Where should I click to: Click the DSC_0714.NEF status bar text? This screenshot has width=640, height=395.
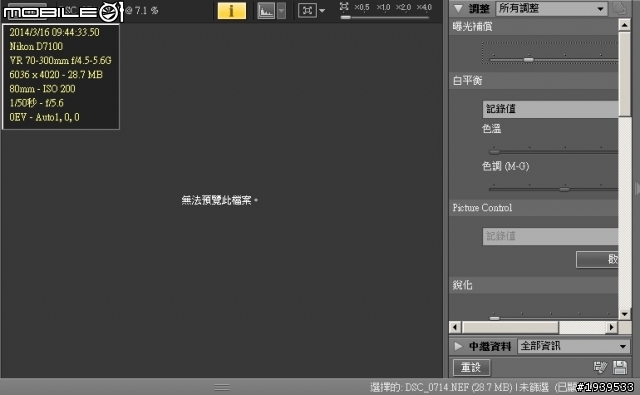tap(436, 387)
